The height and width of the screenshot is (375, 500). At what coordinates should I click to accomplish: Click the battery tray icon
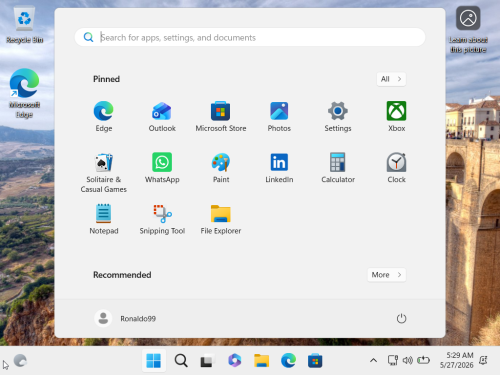[423, 360]
